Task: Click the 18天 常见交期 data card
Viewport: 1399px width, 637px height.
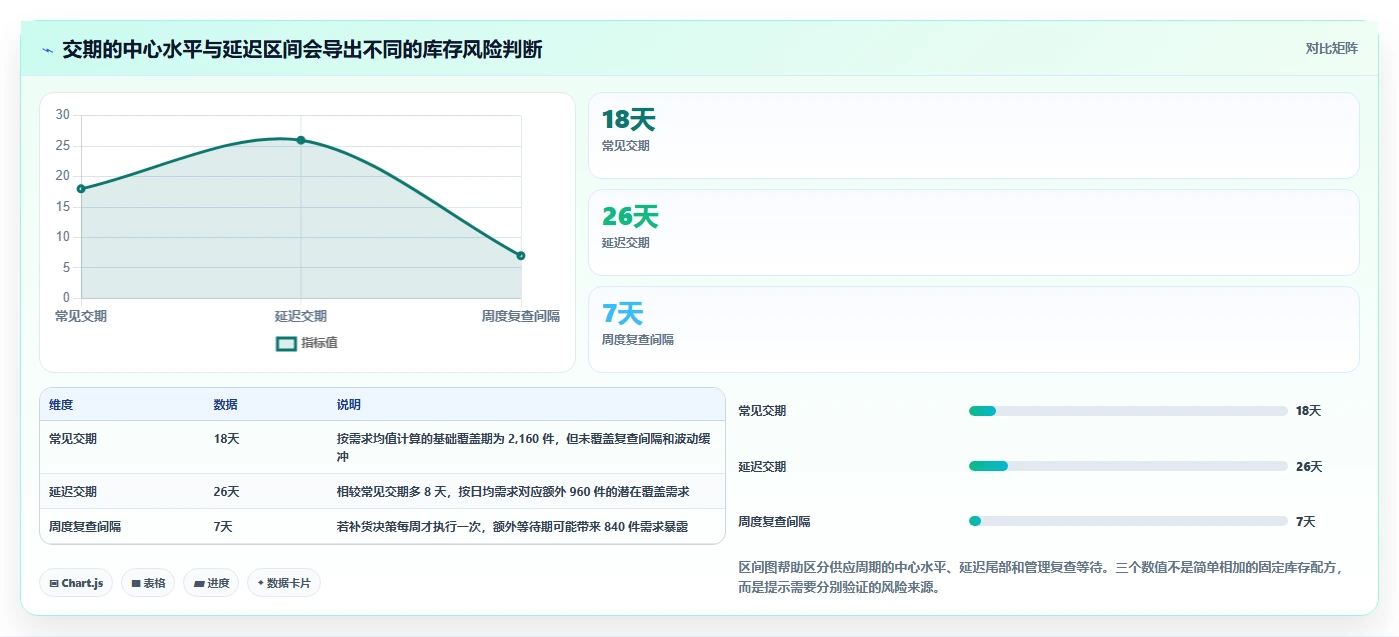Action: [973, 135]
